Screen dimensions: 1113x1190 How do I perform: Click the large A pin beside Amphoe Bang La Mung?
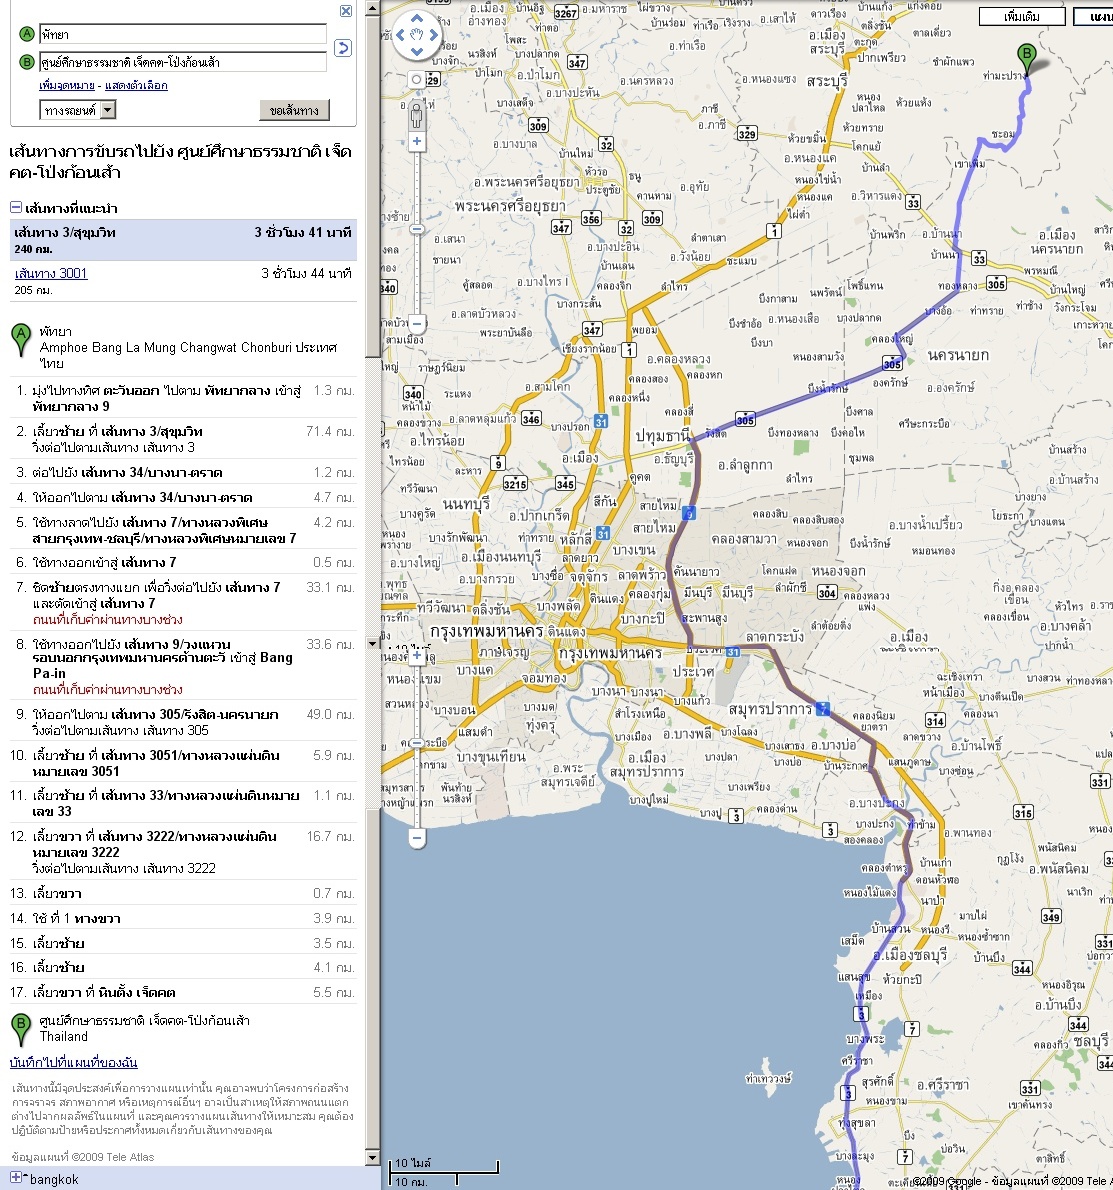[x=21, y=340]
